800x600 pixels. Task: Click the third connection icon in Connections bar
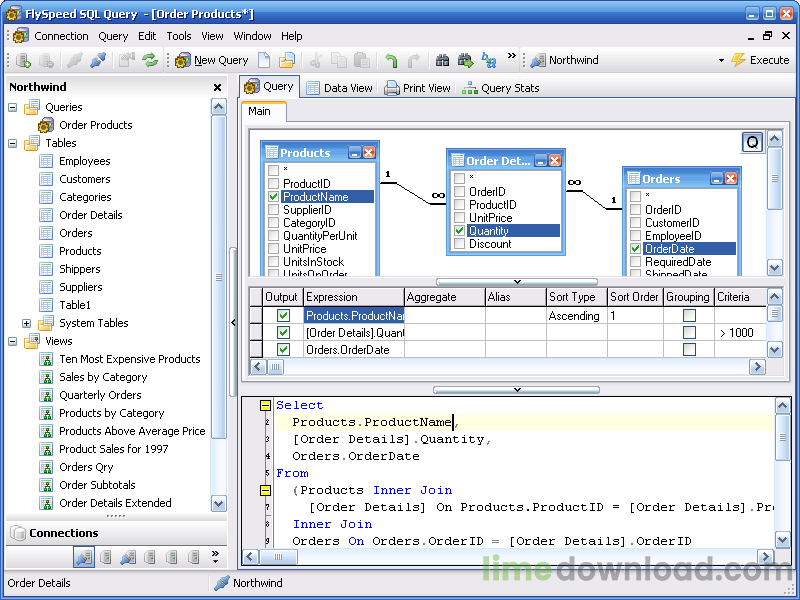[x=128, y=557]
